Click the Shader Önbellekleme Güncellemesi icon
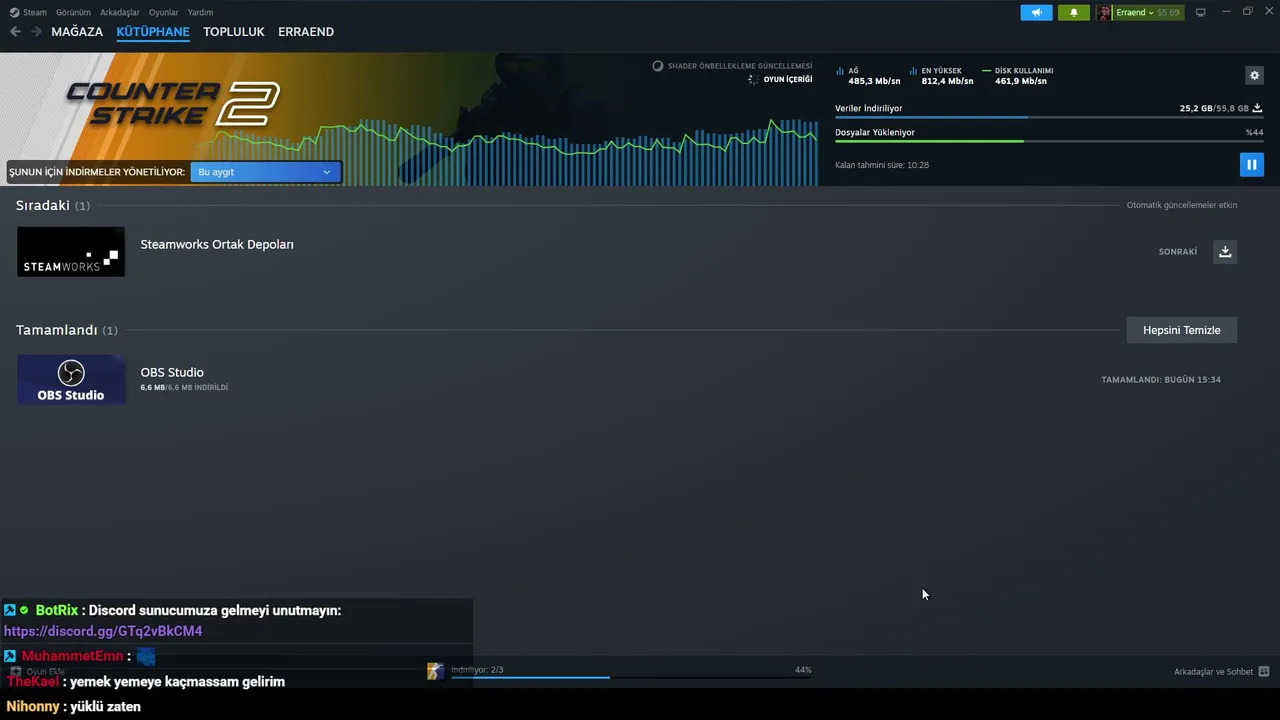 [x=658, y=66]
